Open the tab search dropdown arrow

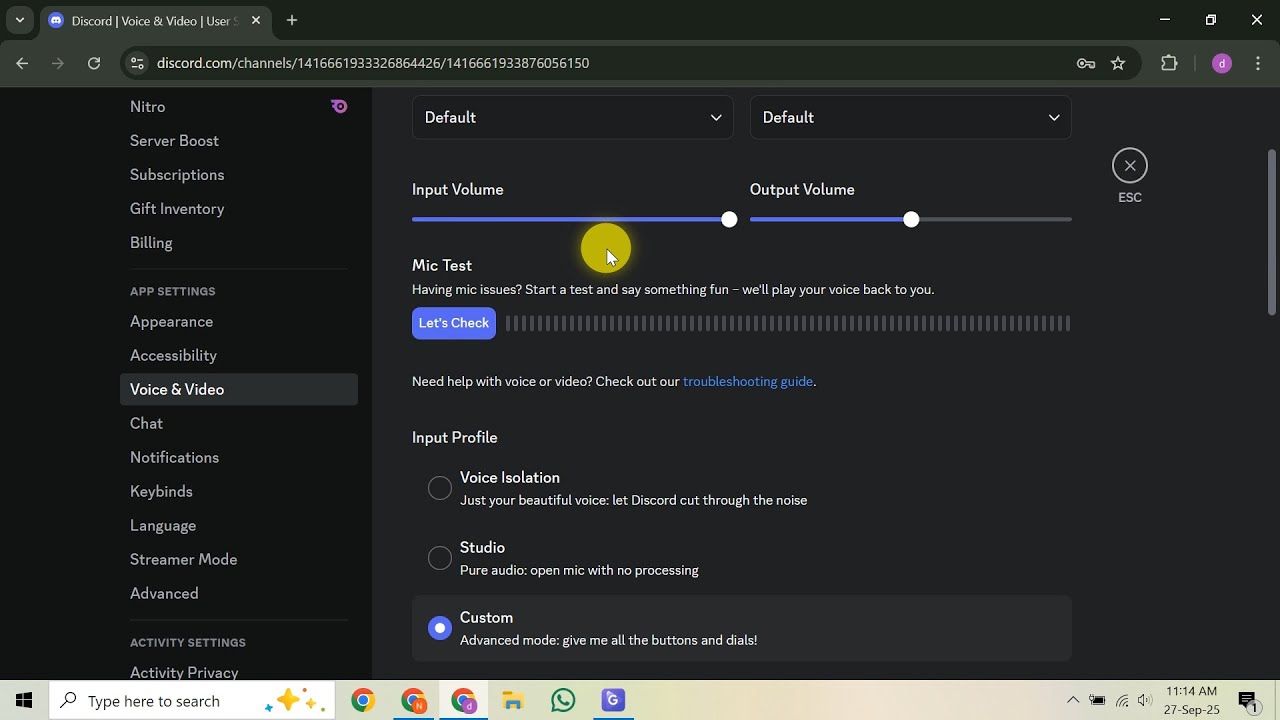[x=19, y=20]
